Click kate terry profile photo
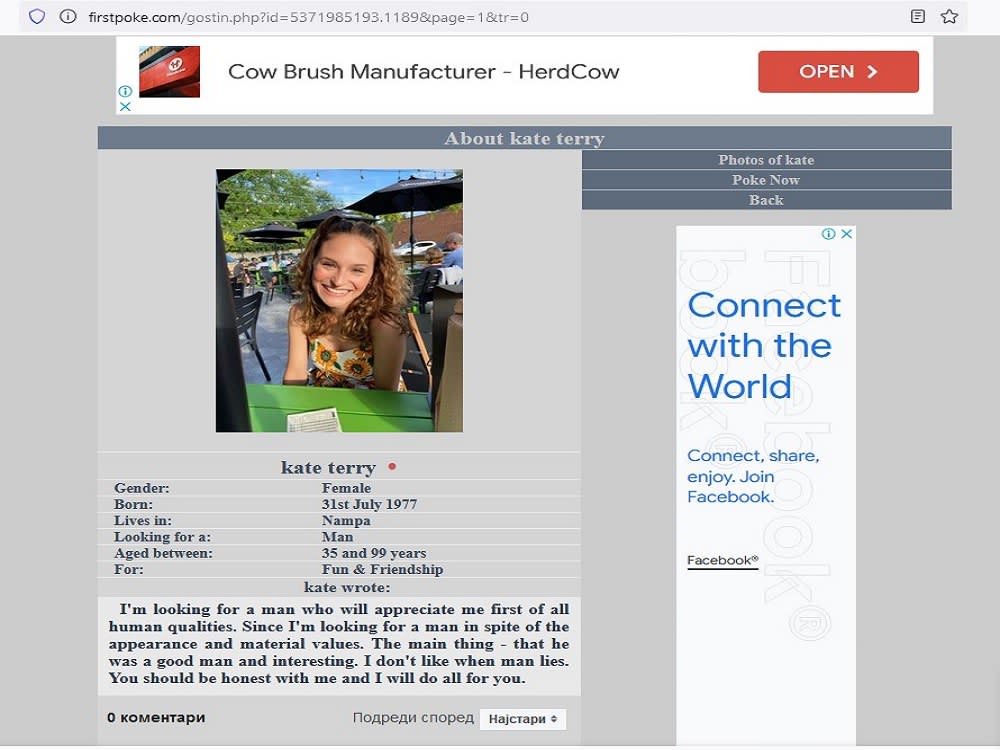 coord(339,300)
